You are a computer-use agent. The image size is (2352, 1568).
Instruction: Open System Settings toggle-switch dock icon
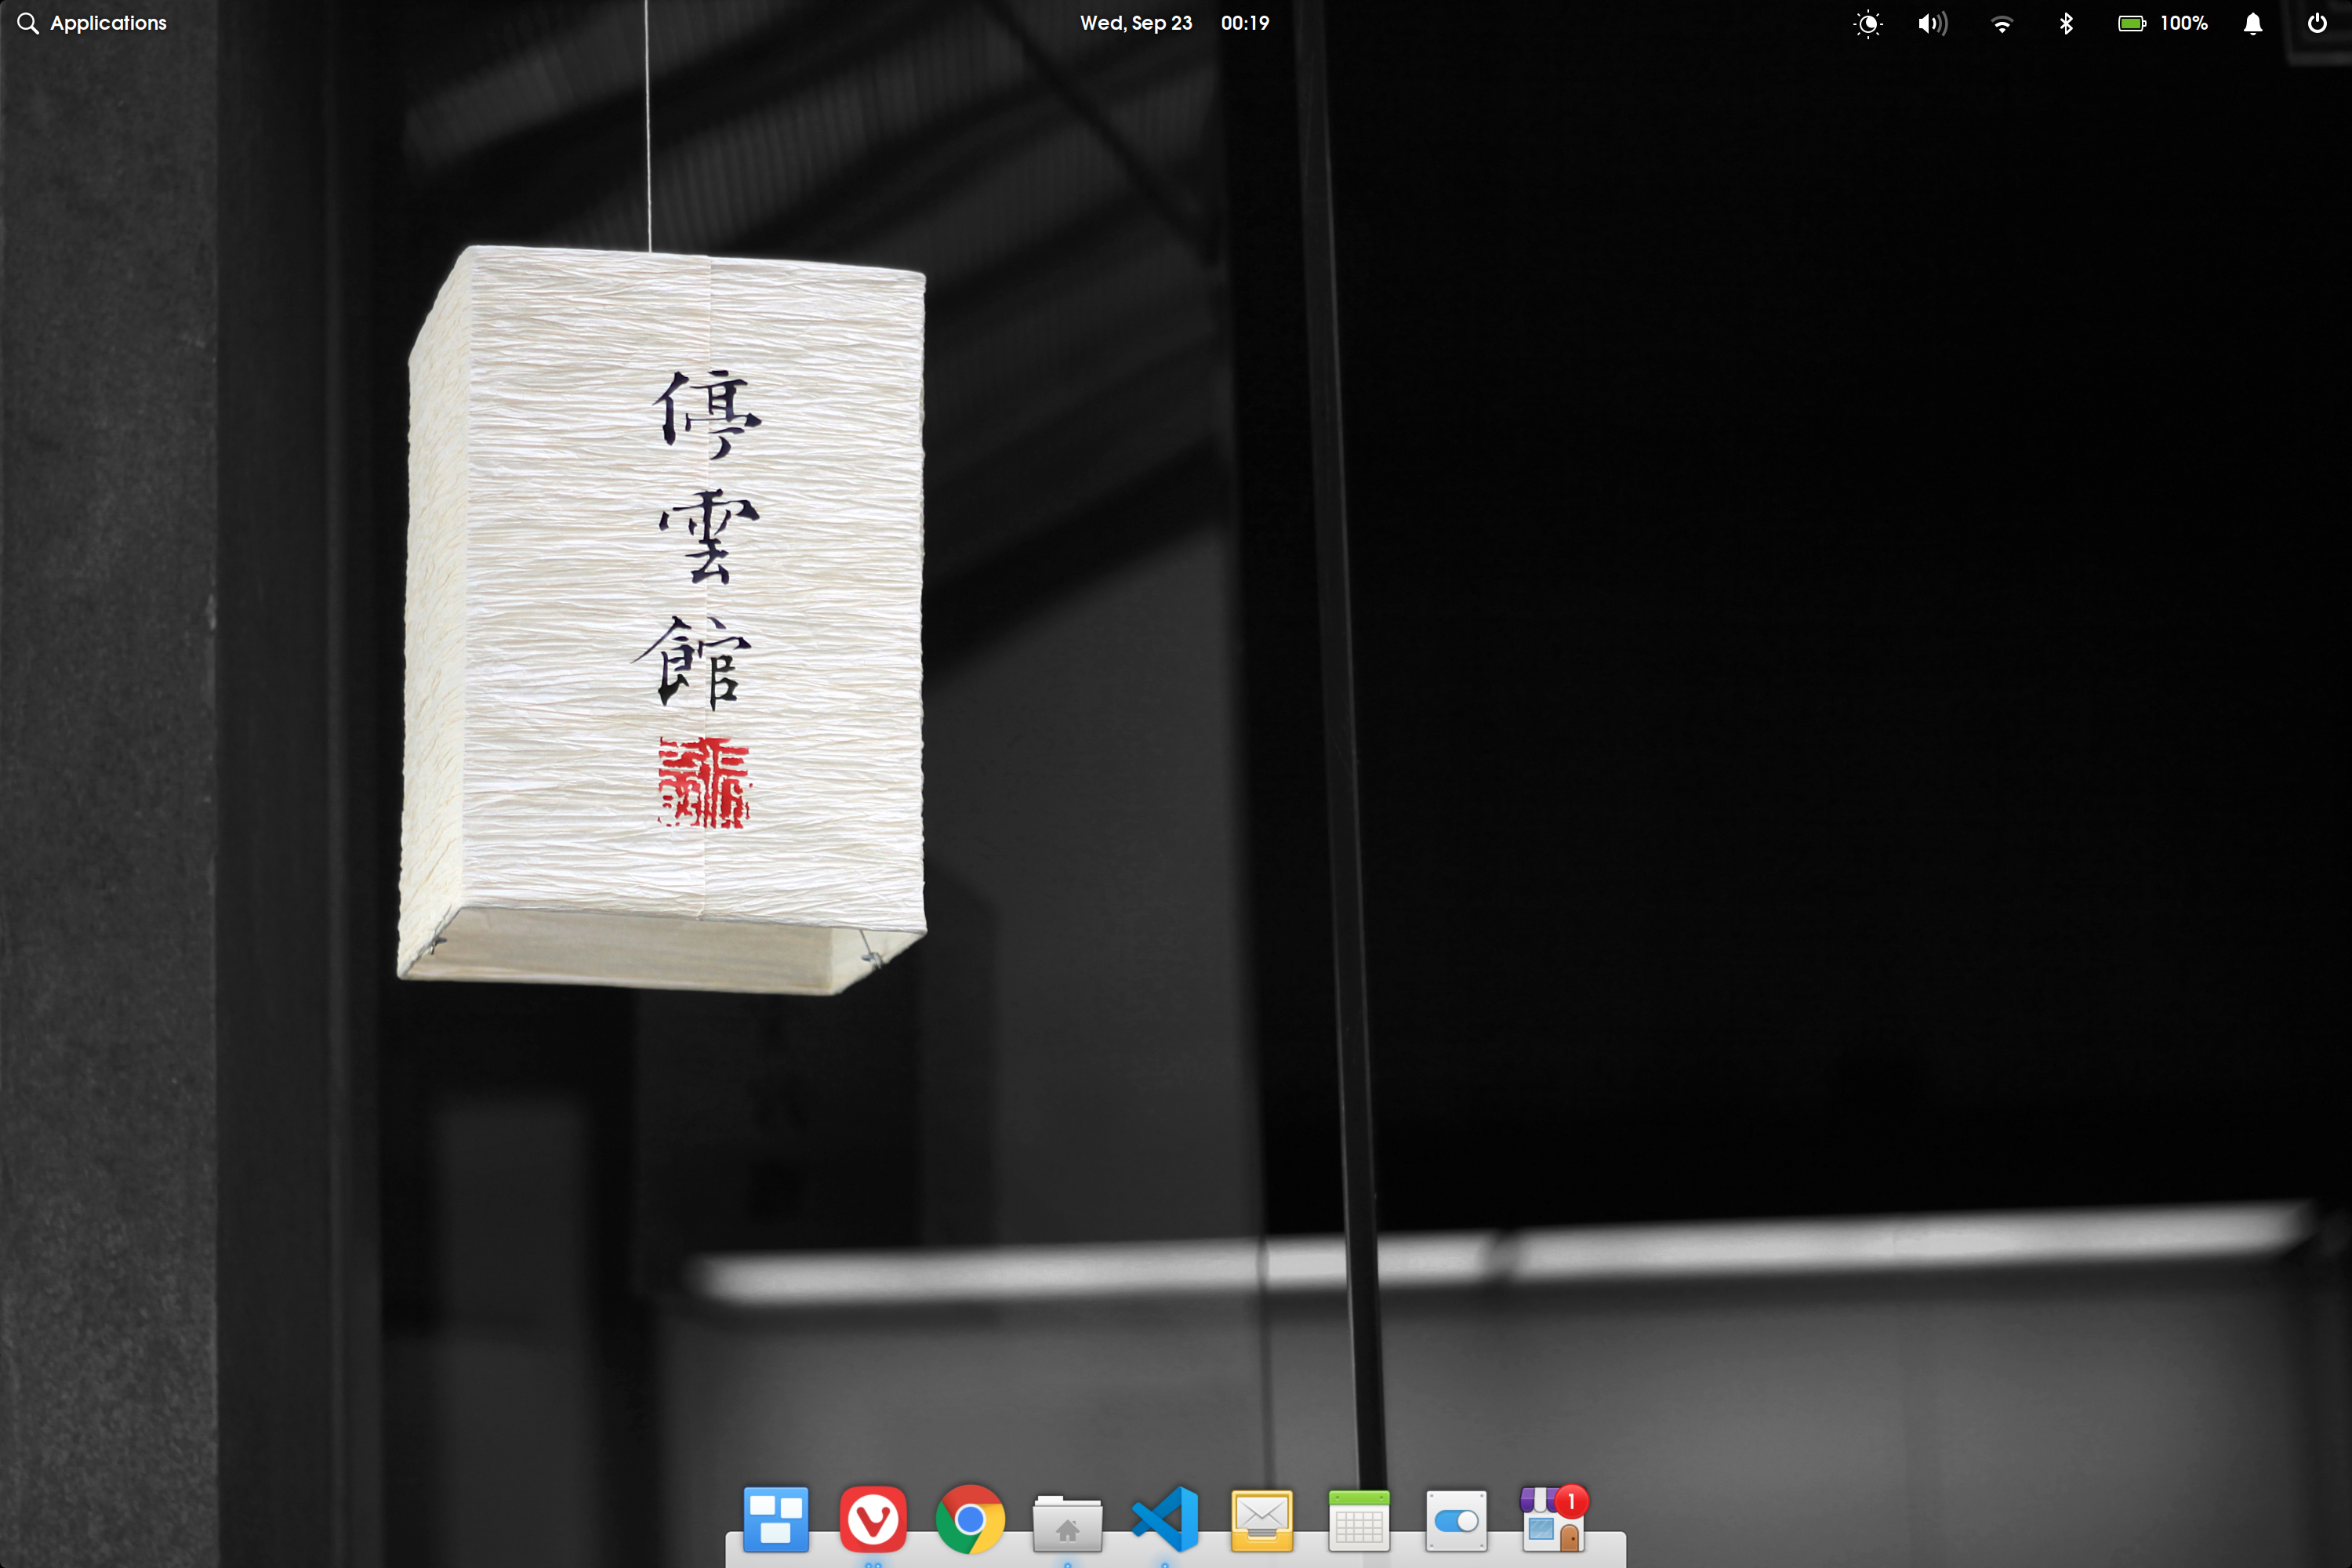point(1456,1520)
